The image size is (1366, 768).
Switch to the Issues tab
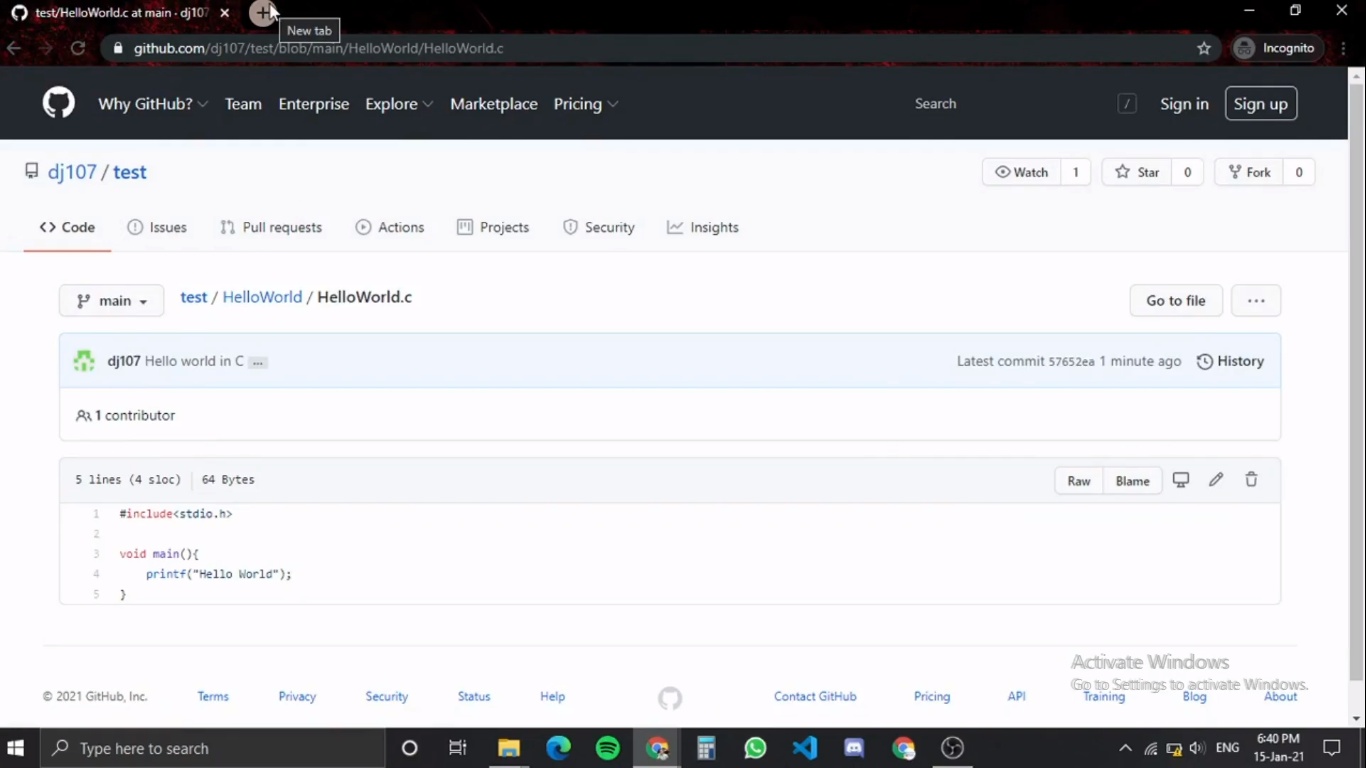pyautogui.click(x=157, y=227)
